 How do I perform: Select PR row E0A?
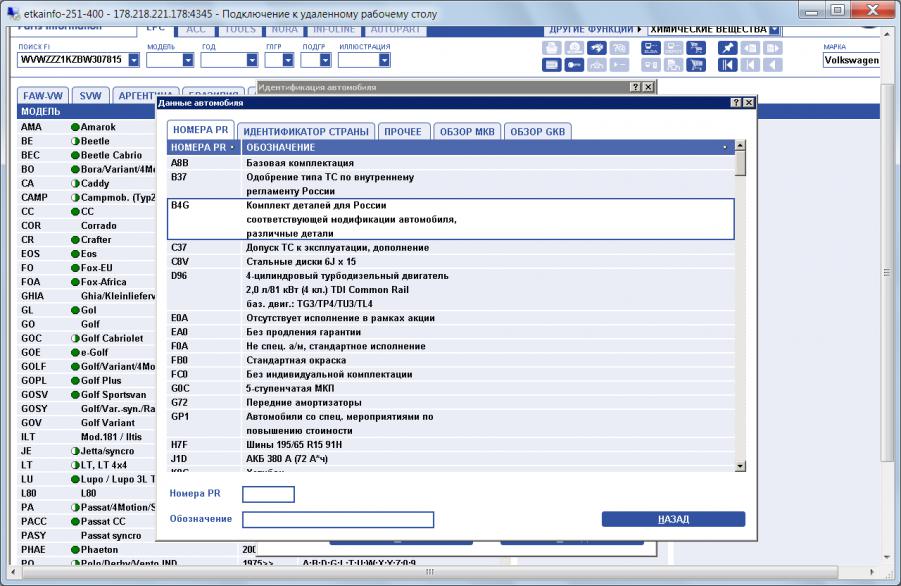(450, 318)
